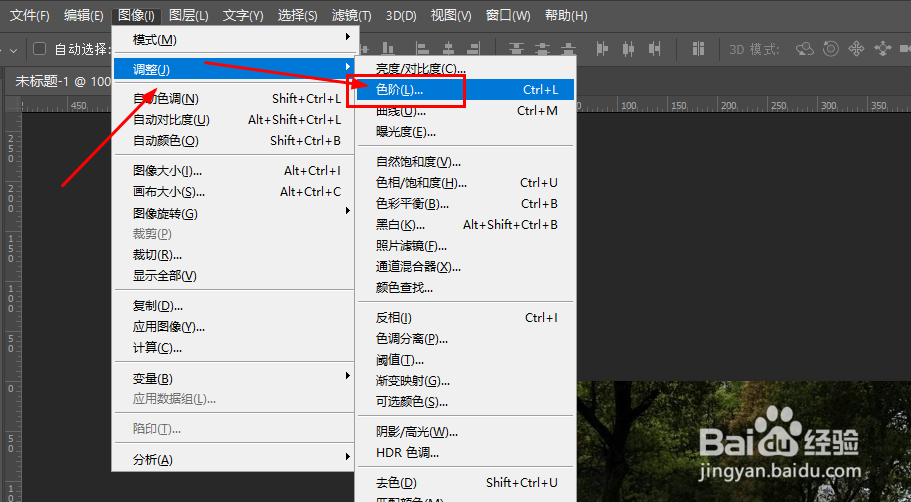Open the 视图(V) menu
The height and width of the screenshot is (502, 911).
pos(451,16)
